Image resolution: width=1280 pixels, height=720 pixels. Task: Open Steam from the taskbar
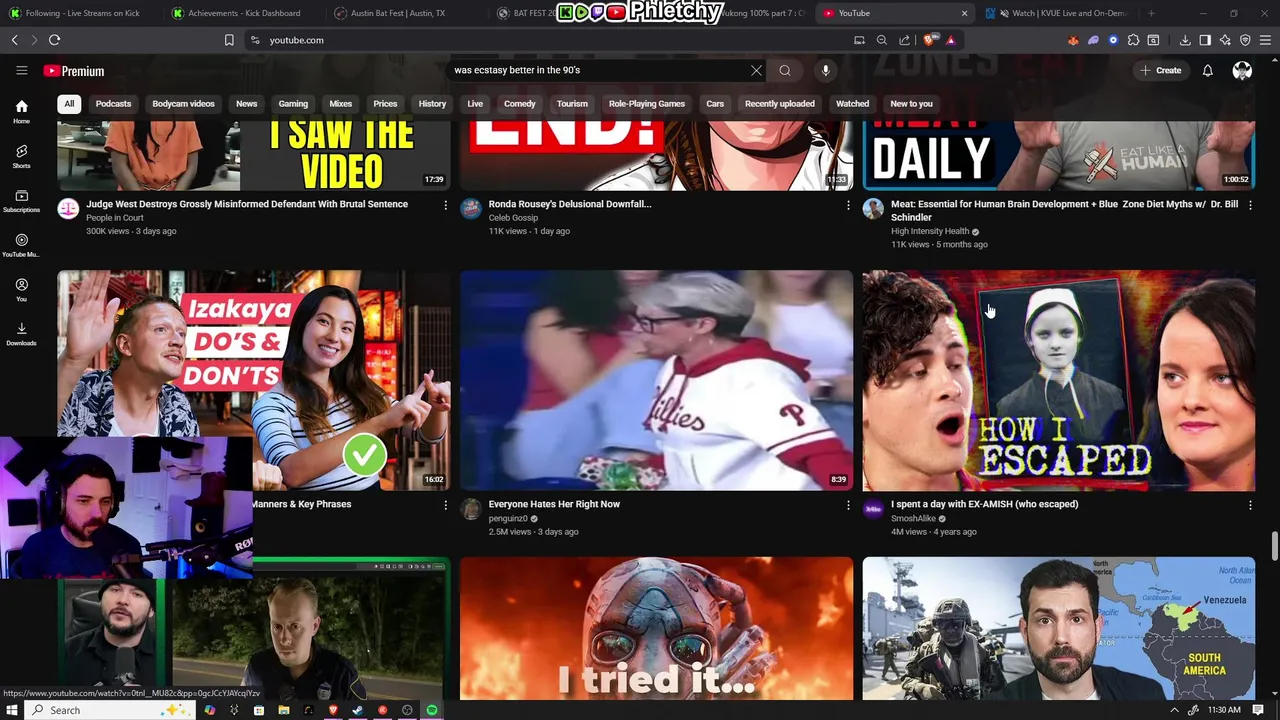click(358, 710)
